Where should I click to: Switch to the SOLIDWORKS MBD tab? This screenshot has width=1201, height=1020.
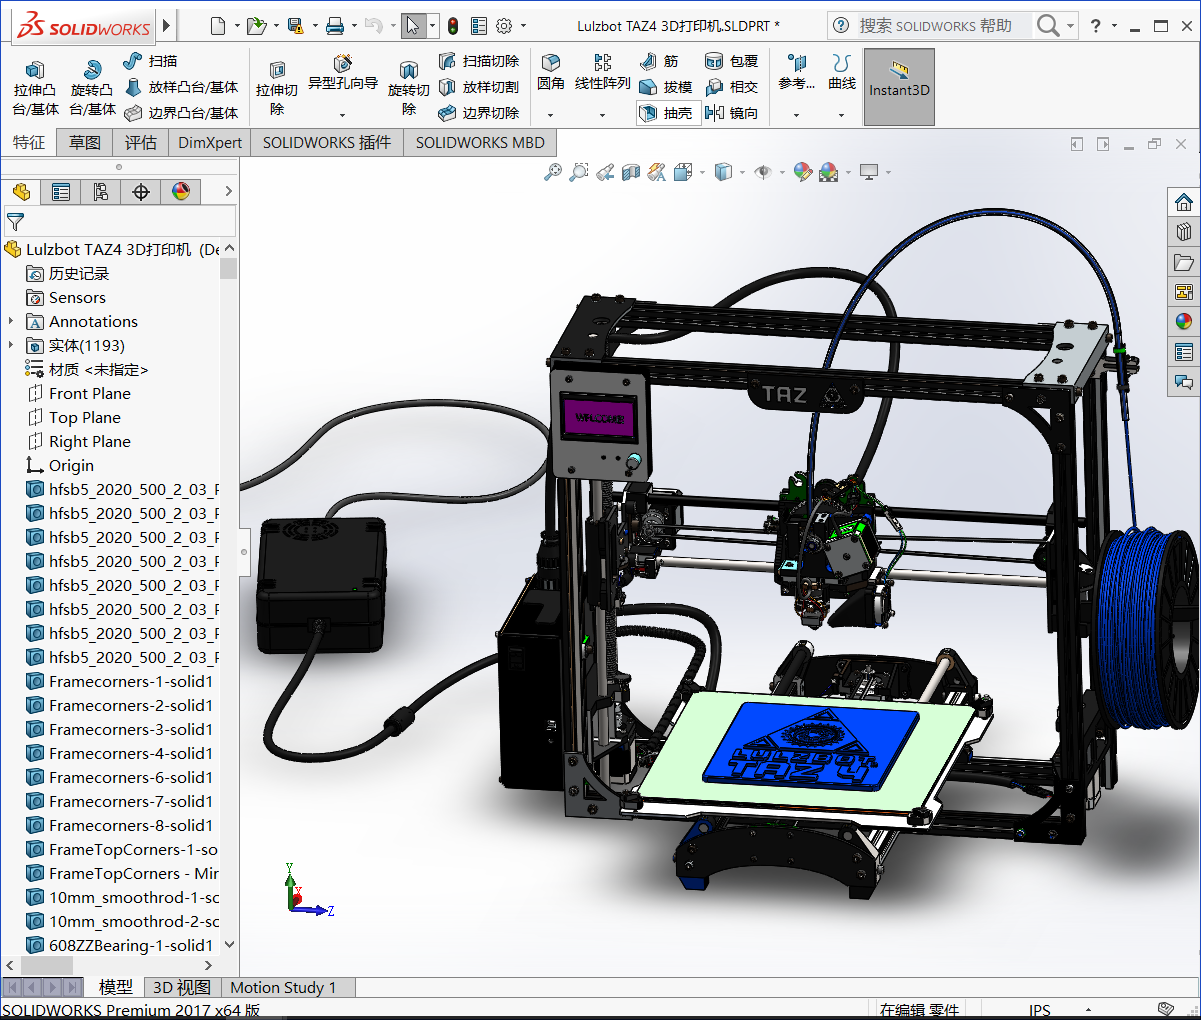point(479,142)
